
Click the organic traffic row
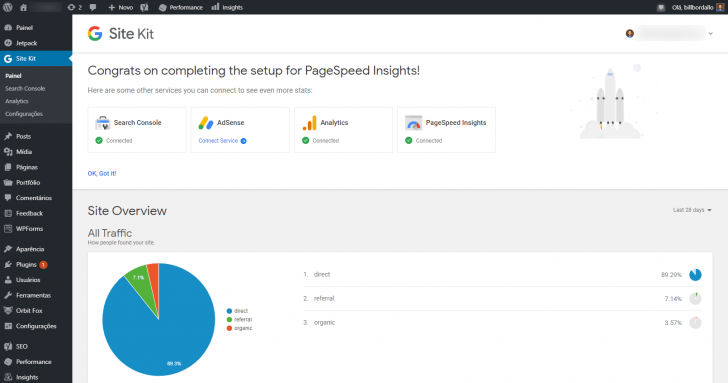[x=502, y=322]
